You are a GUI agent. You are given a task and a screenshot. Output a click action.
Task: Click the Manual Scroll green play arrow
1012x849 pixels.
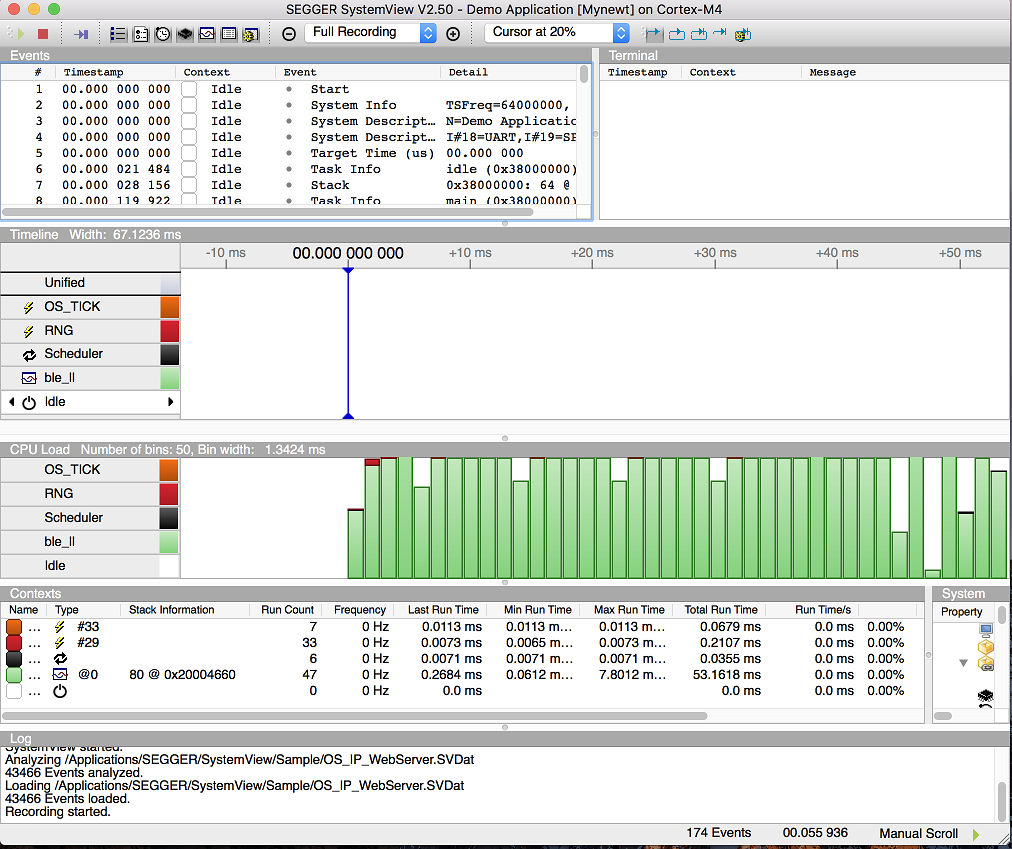[x=976, y=834]
